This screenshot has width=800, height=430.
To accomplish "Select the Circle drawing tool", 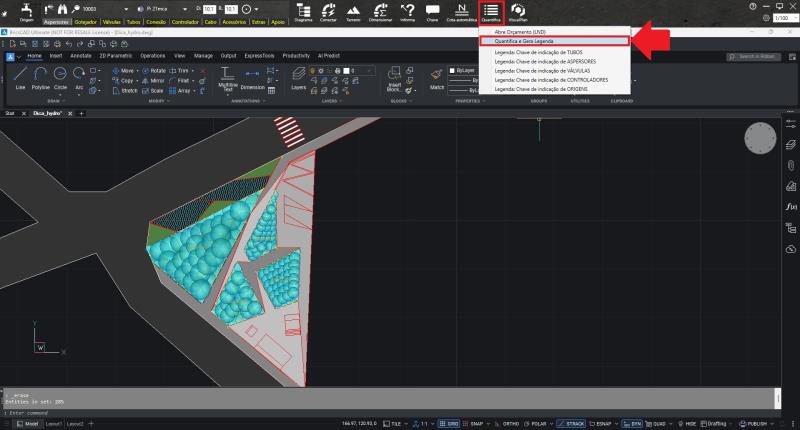I will pyautogui.click(x=61, y=77).
